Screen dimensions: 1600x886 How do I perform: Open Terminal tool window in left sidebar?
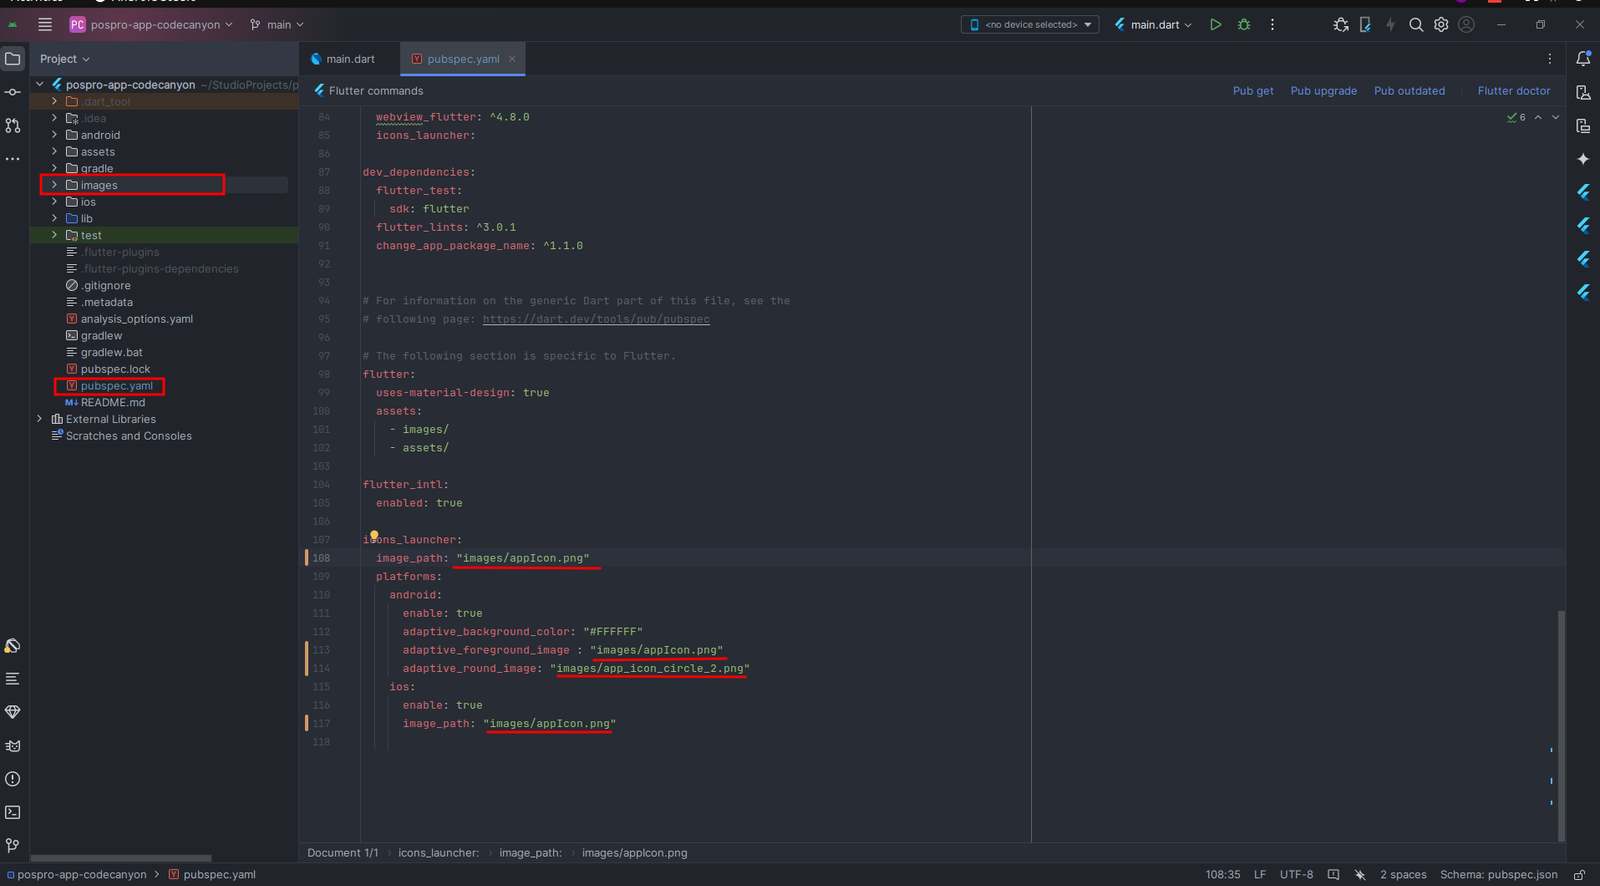click(13, 812)
